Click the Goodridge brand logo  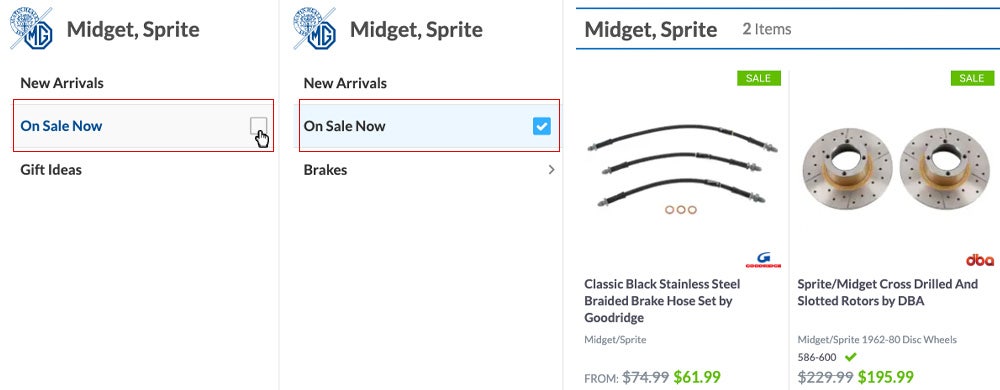(763, 260)
